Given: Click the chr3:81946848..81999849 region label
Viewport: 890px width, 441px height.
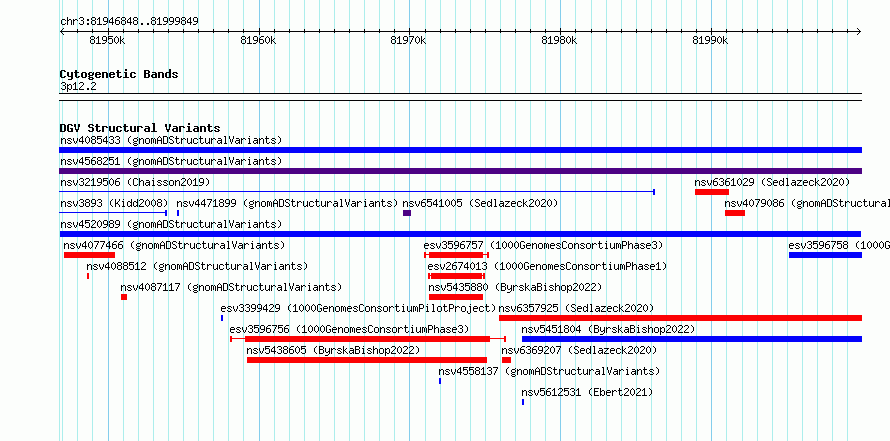Looking at the screenshot, I should coord(129,22).
